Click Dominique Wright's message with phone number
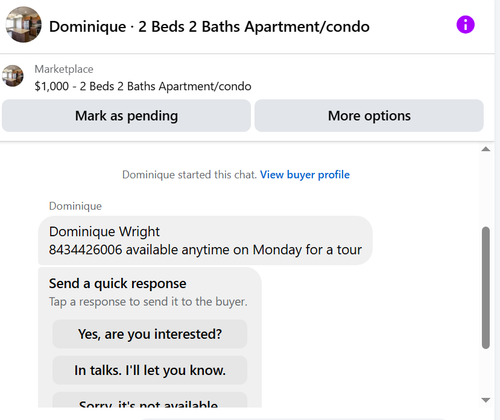This screenshot has width=500, height=420. click(x=205, y=241)
